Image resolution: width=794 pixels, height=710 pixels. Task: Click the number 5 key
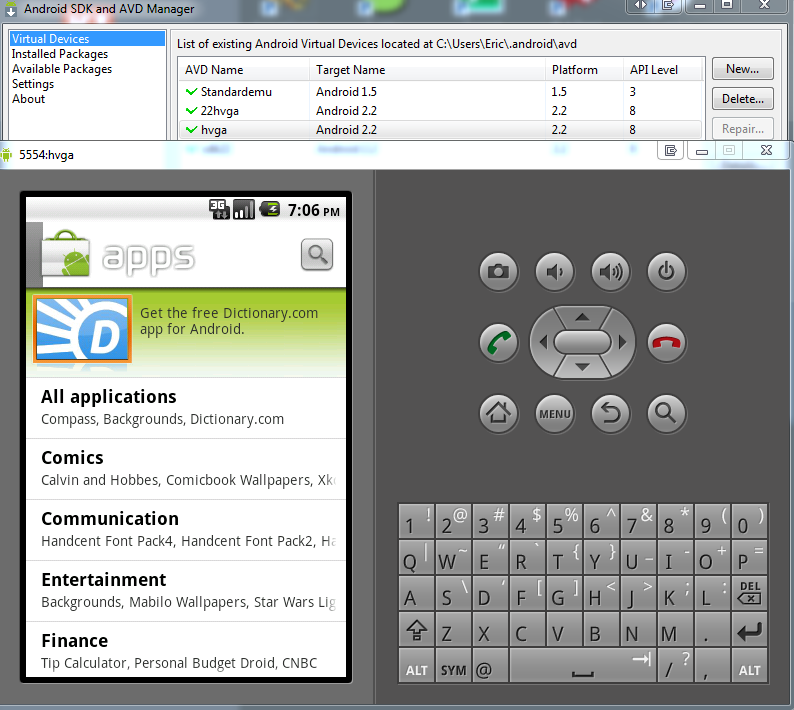pyautogui.click(x=564, y=521)
